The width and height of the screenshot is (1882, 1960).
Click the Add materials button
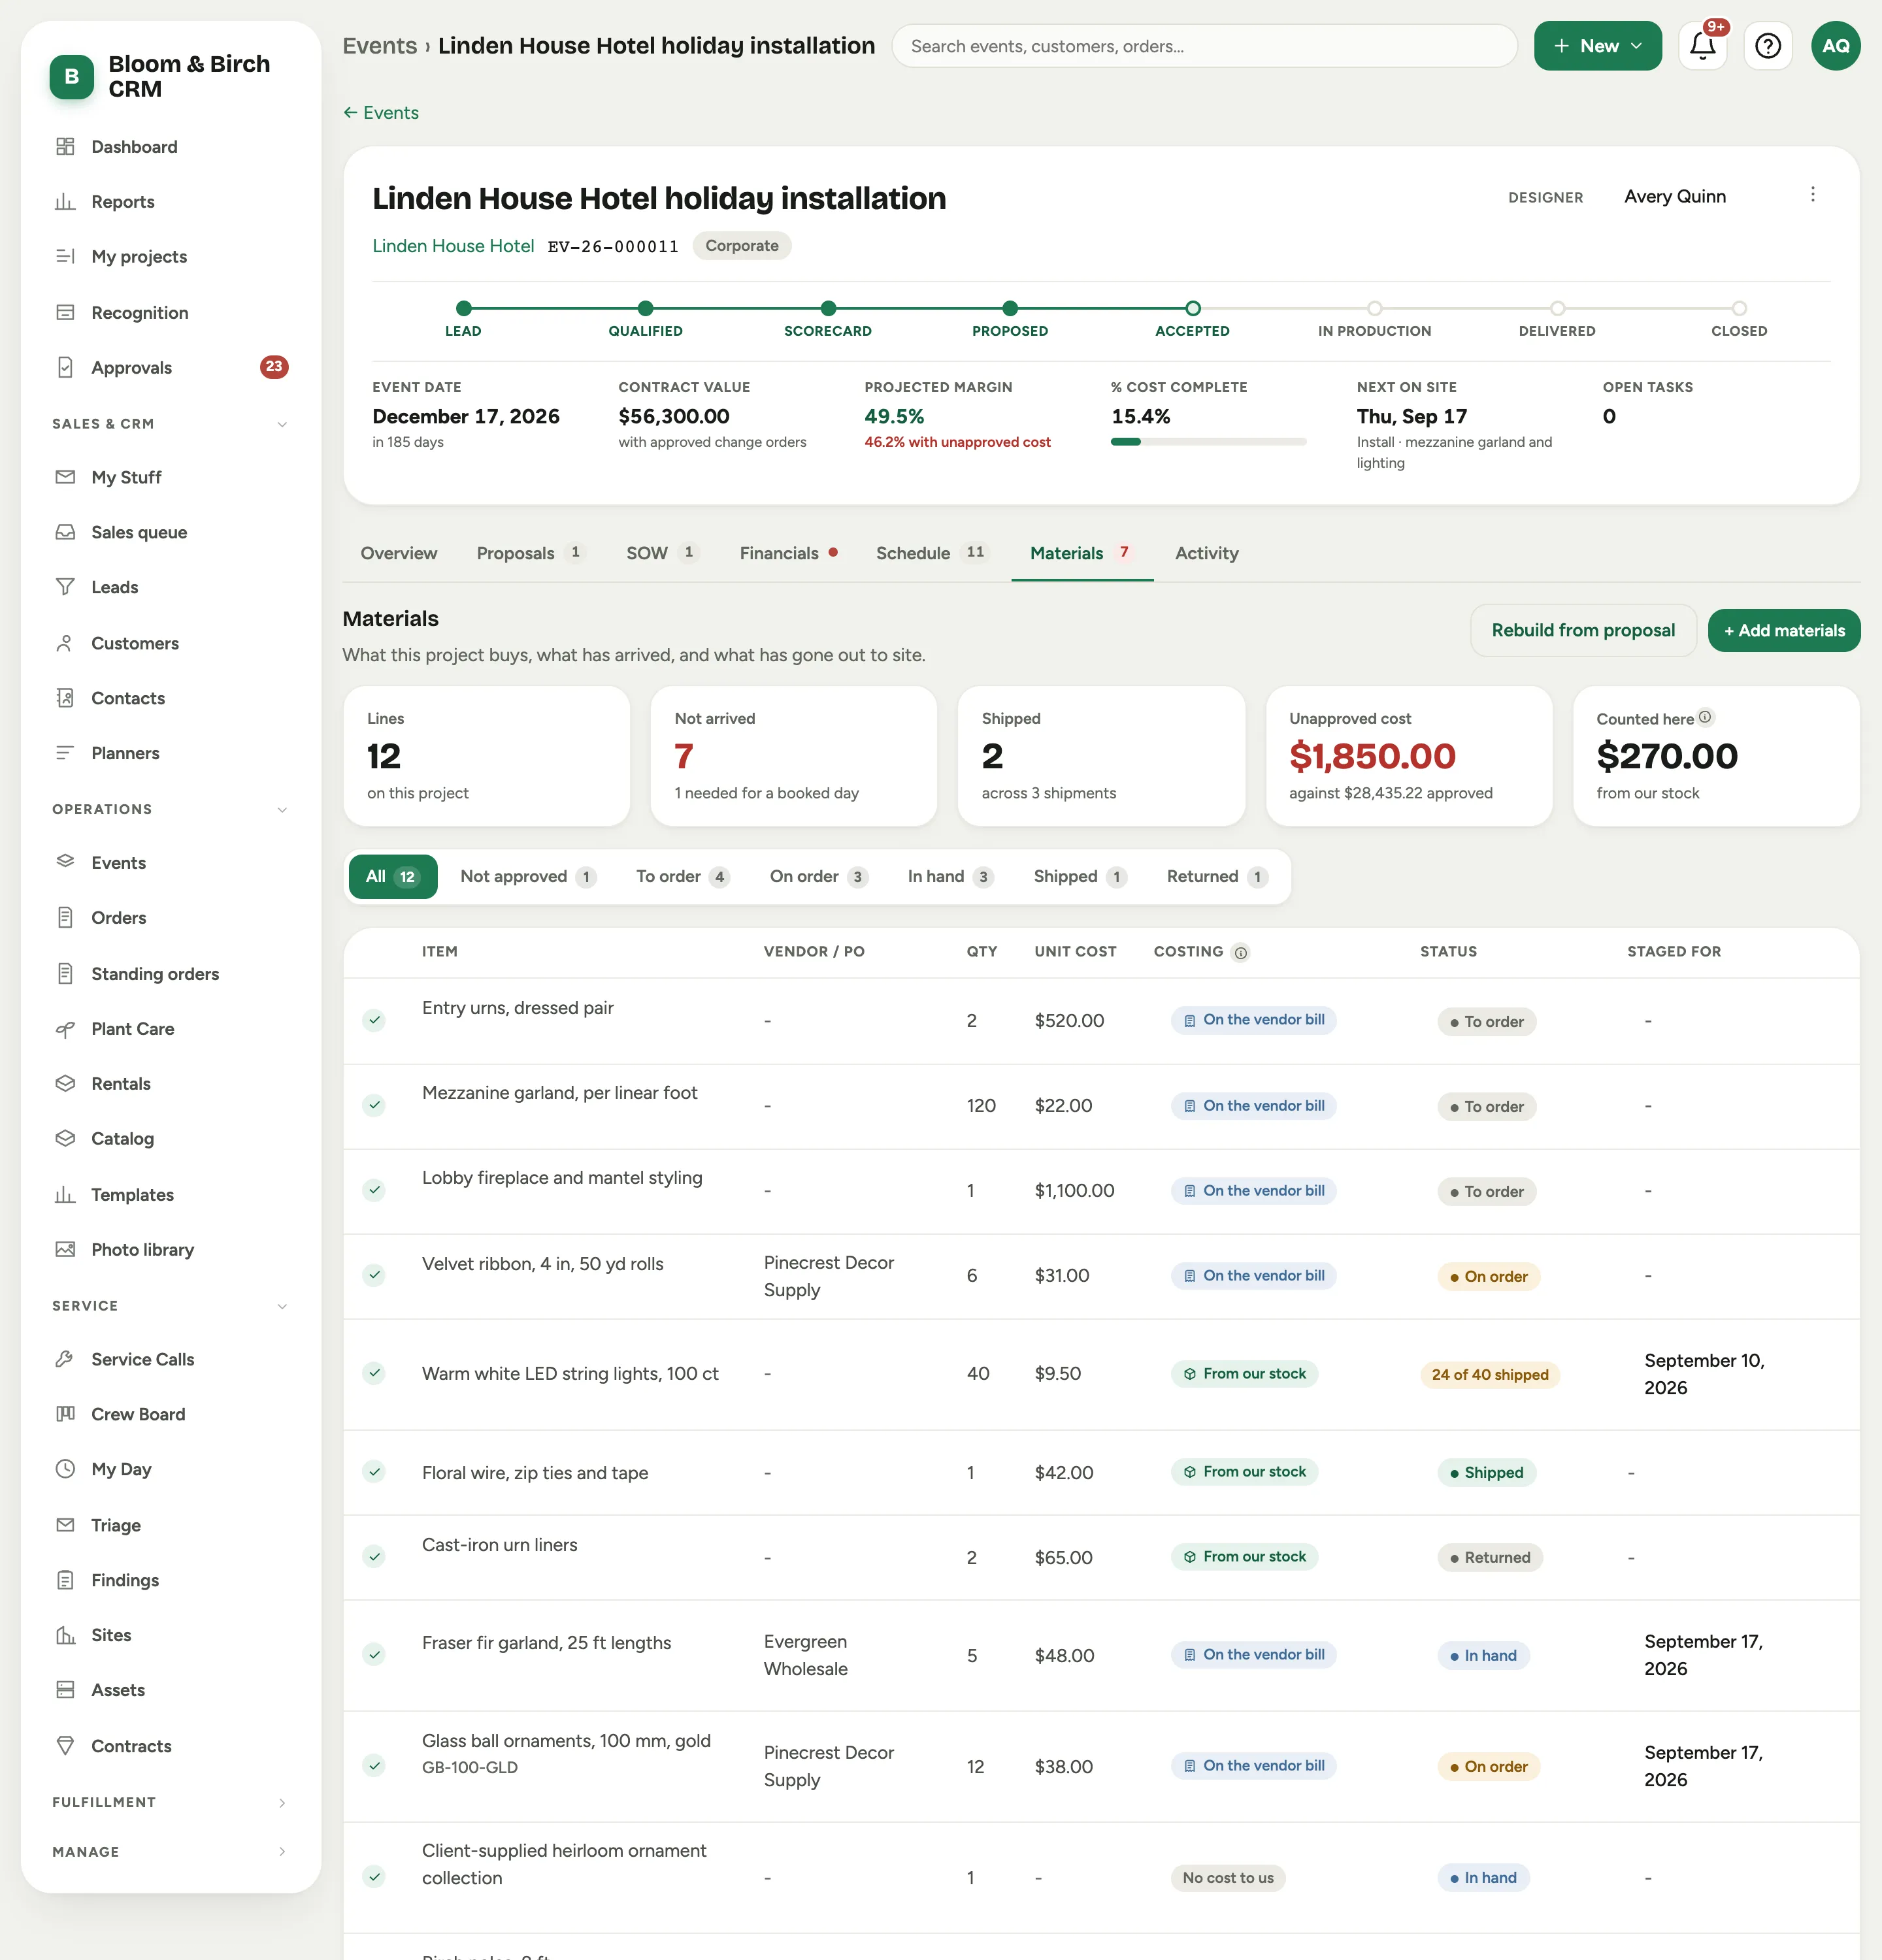[1784, 631]
